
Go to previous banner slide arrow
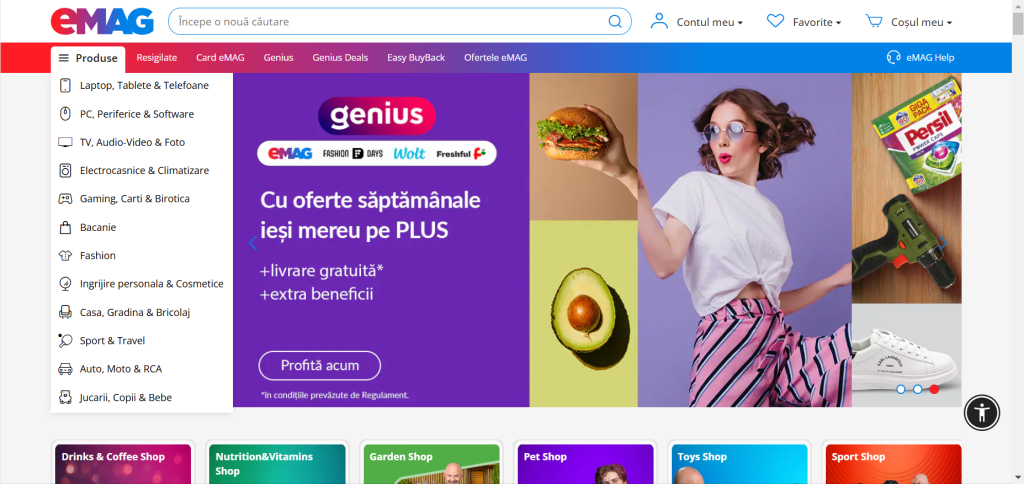[253, 243]
